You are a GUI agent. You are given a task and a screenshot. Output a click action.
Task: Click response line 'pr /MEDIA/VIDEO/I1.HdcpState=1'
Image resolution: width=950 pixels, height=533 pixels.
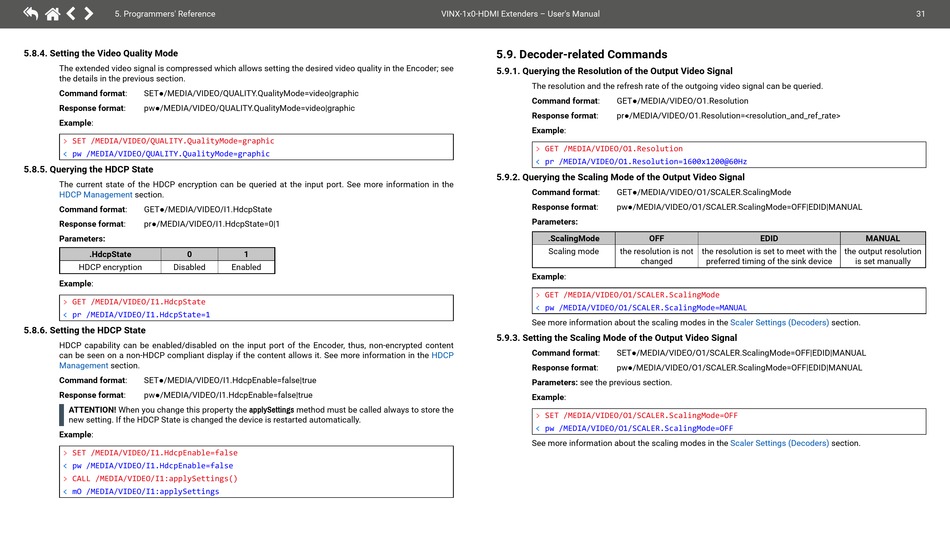pos(141,315)
